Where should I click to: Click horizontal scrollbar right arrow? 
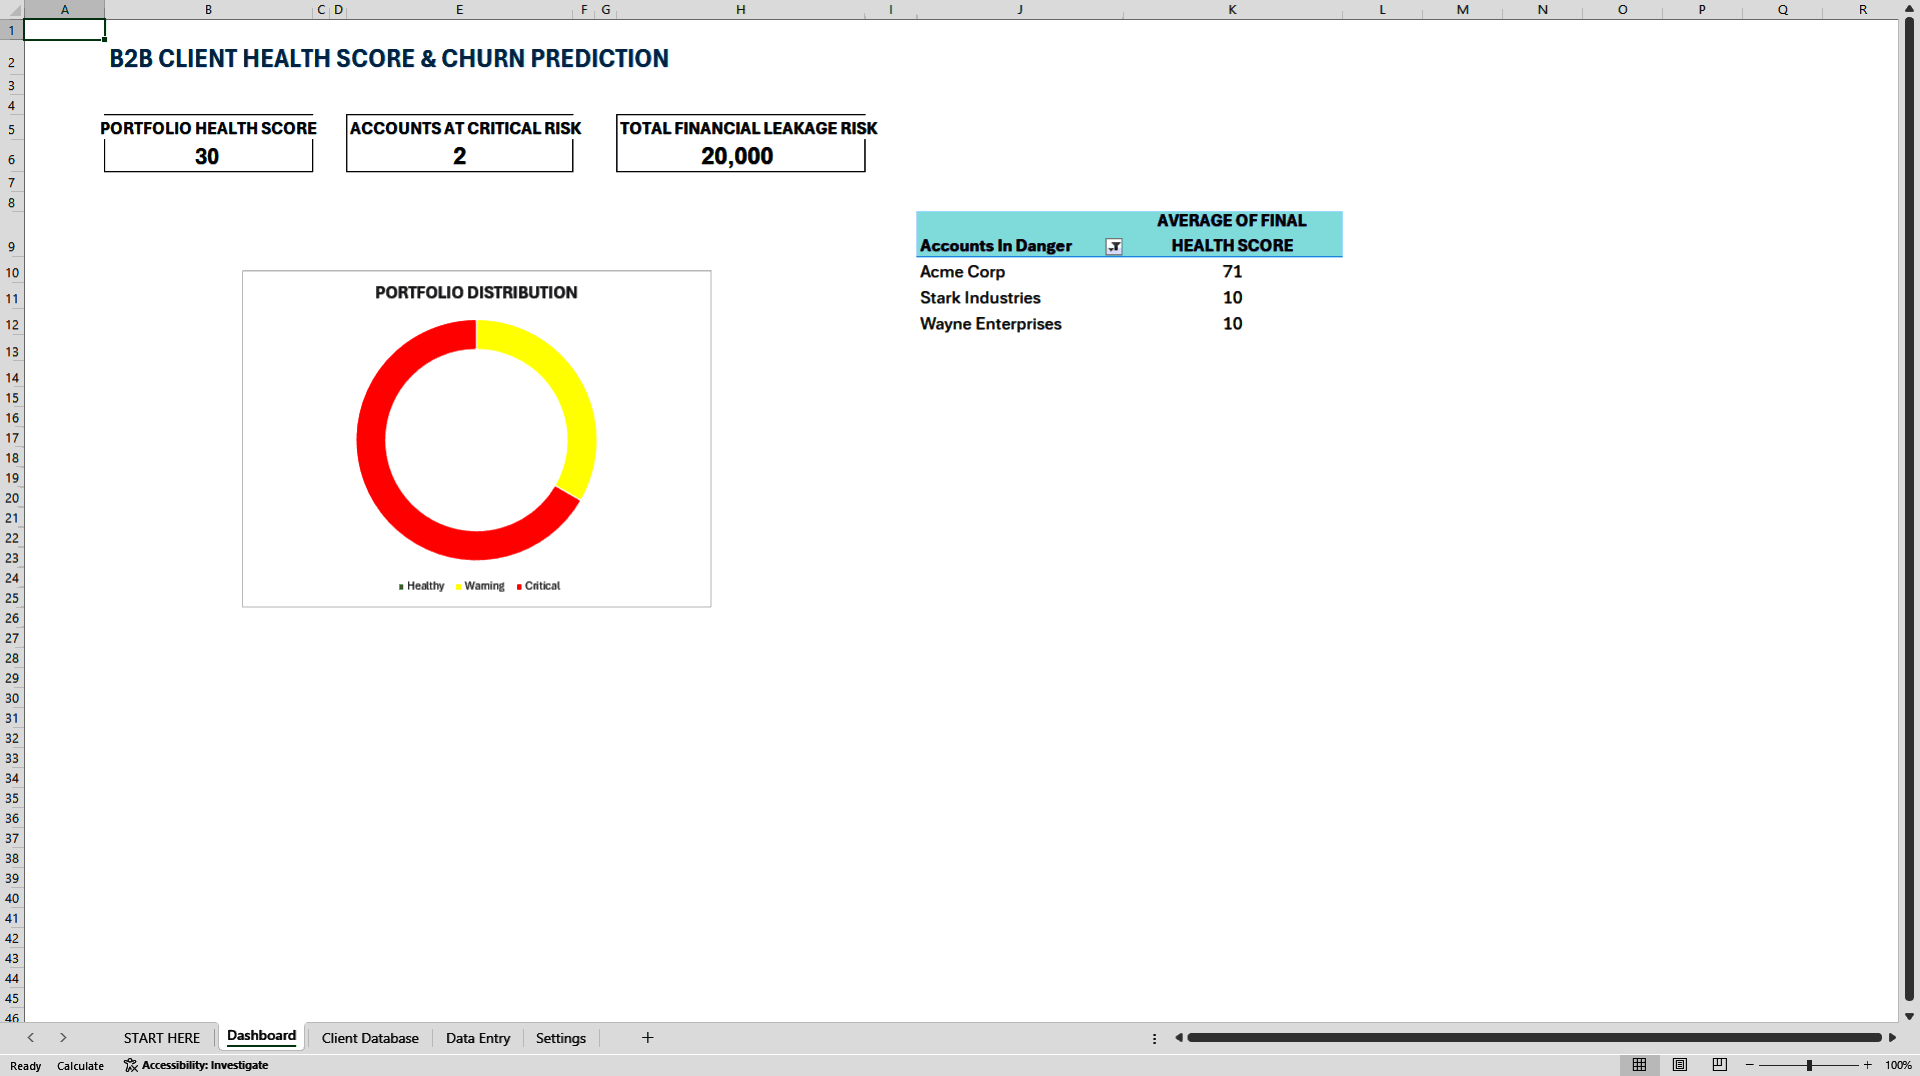pos(1892,1038)
